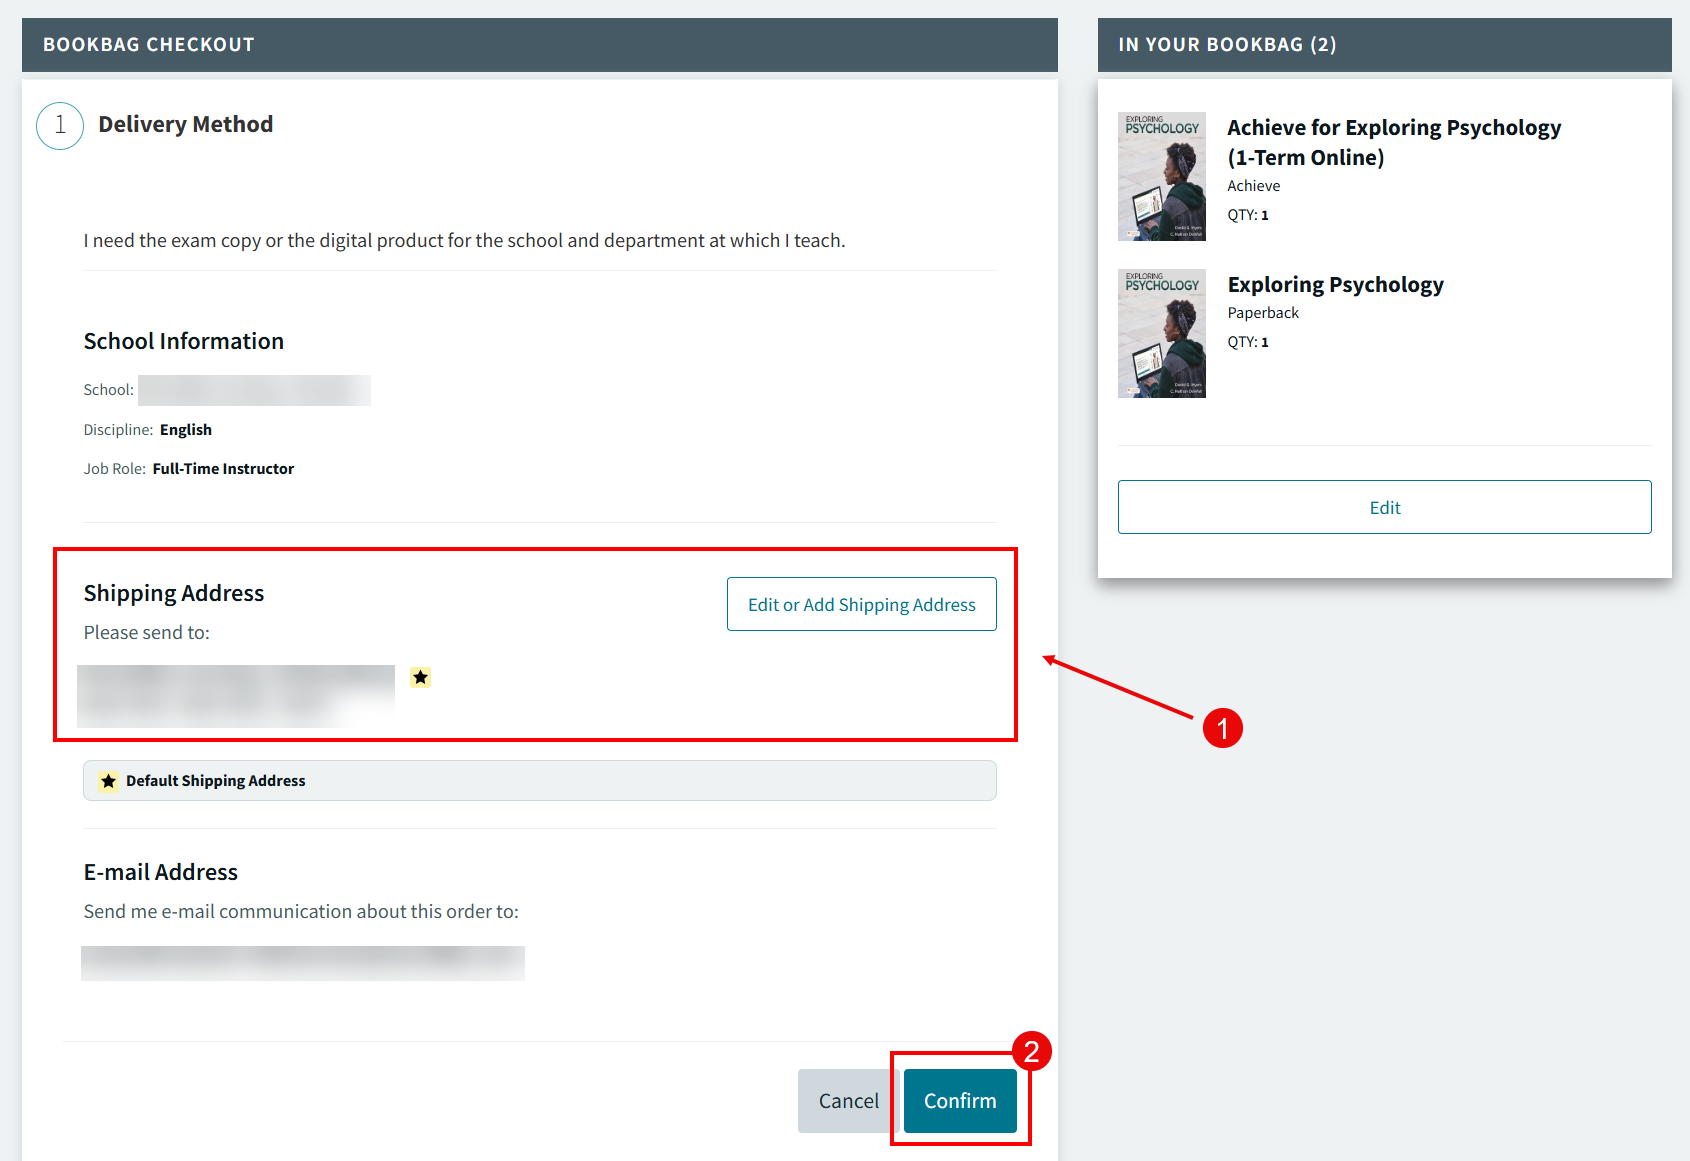
Task: Click the red annotation marker numbered 2
Action: tap(1031, 1051)
